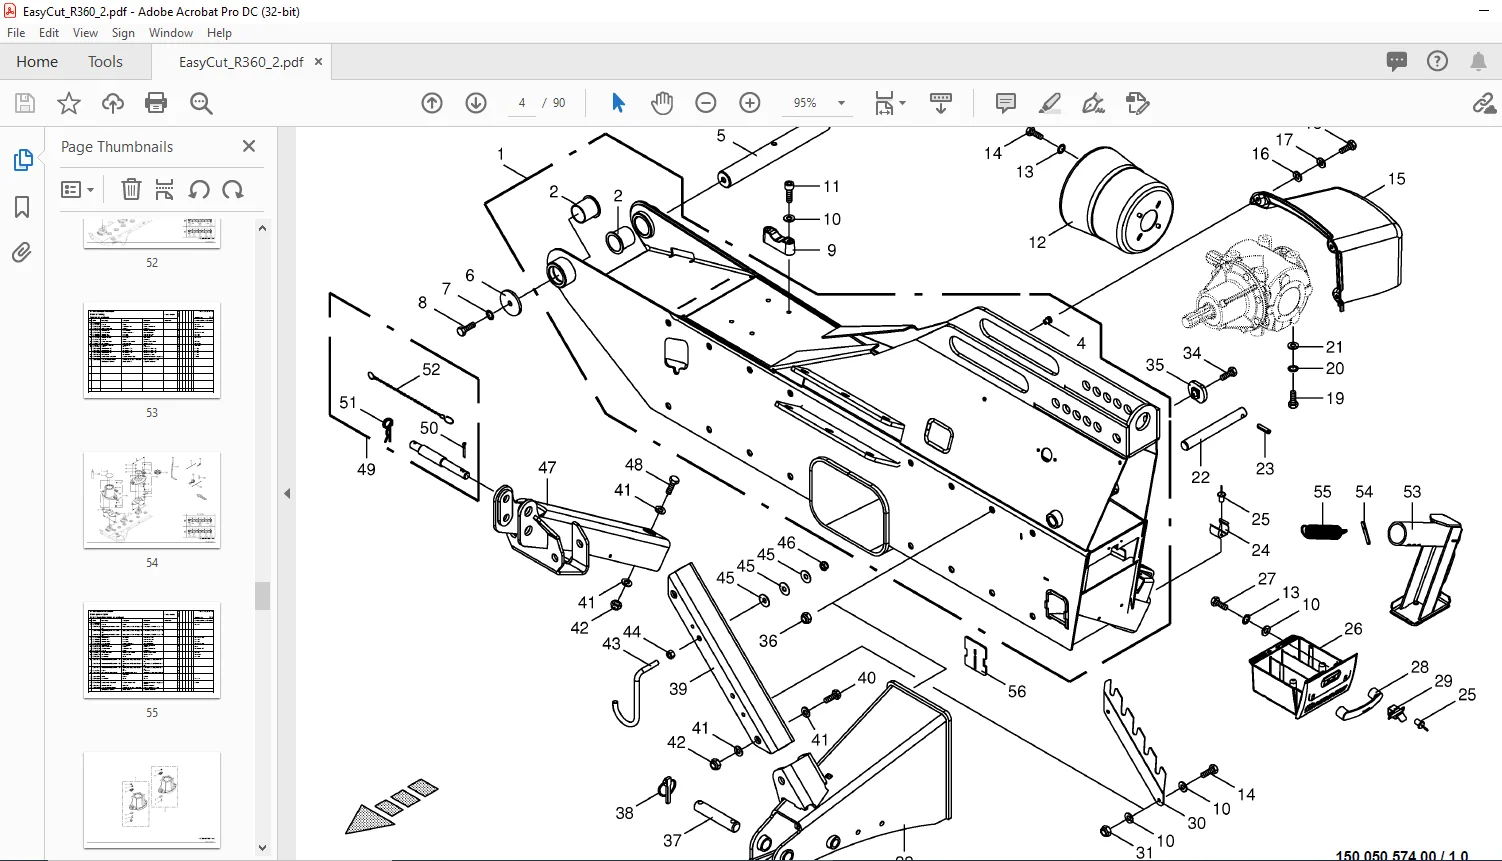Click the insert pages icon in thumbnails toolbar
The width and height of the screenshot is (1502, 861).
(165, 189)
